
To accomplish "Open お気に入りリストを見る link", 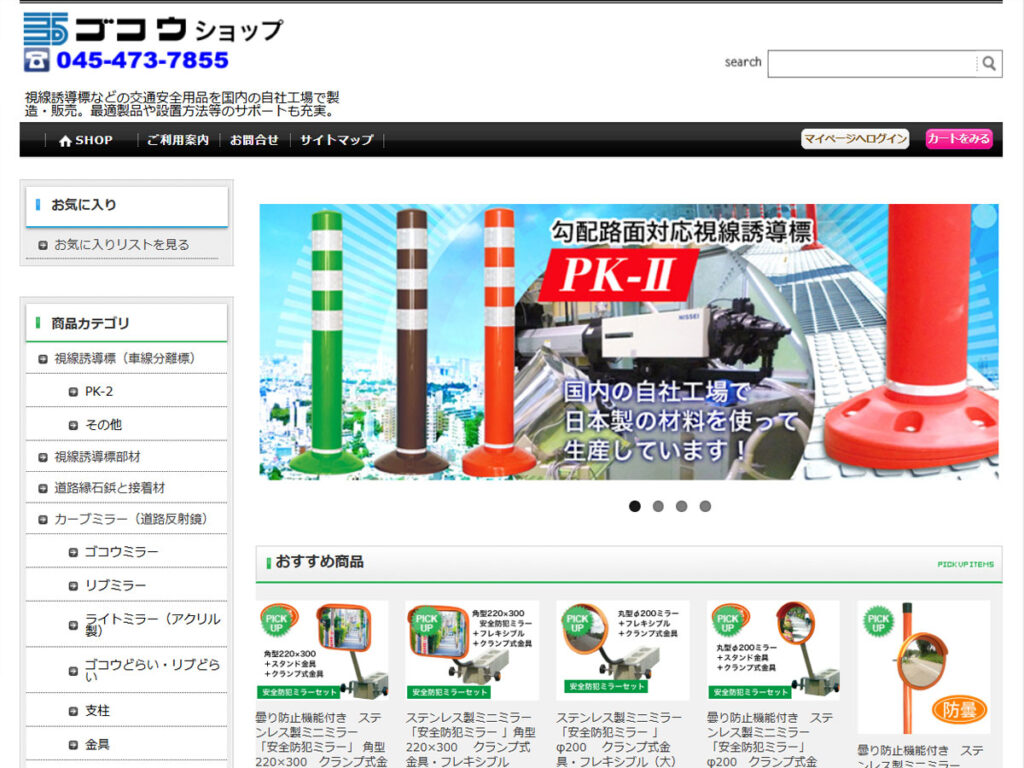I will click(x=121, y=245).
